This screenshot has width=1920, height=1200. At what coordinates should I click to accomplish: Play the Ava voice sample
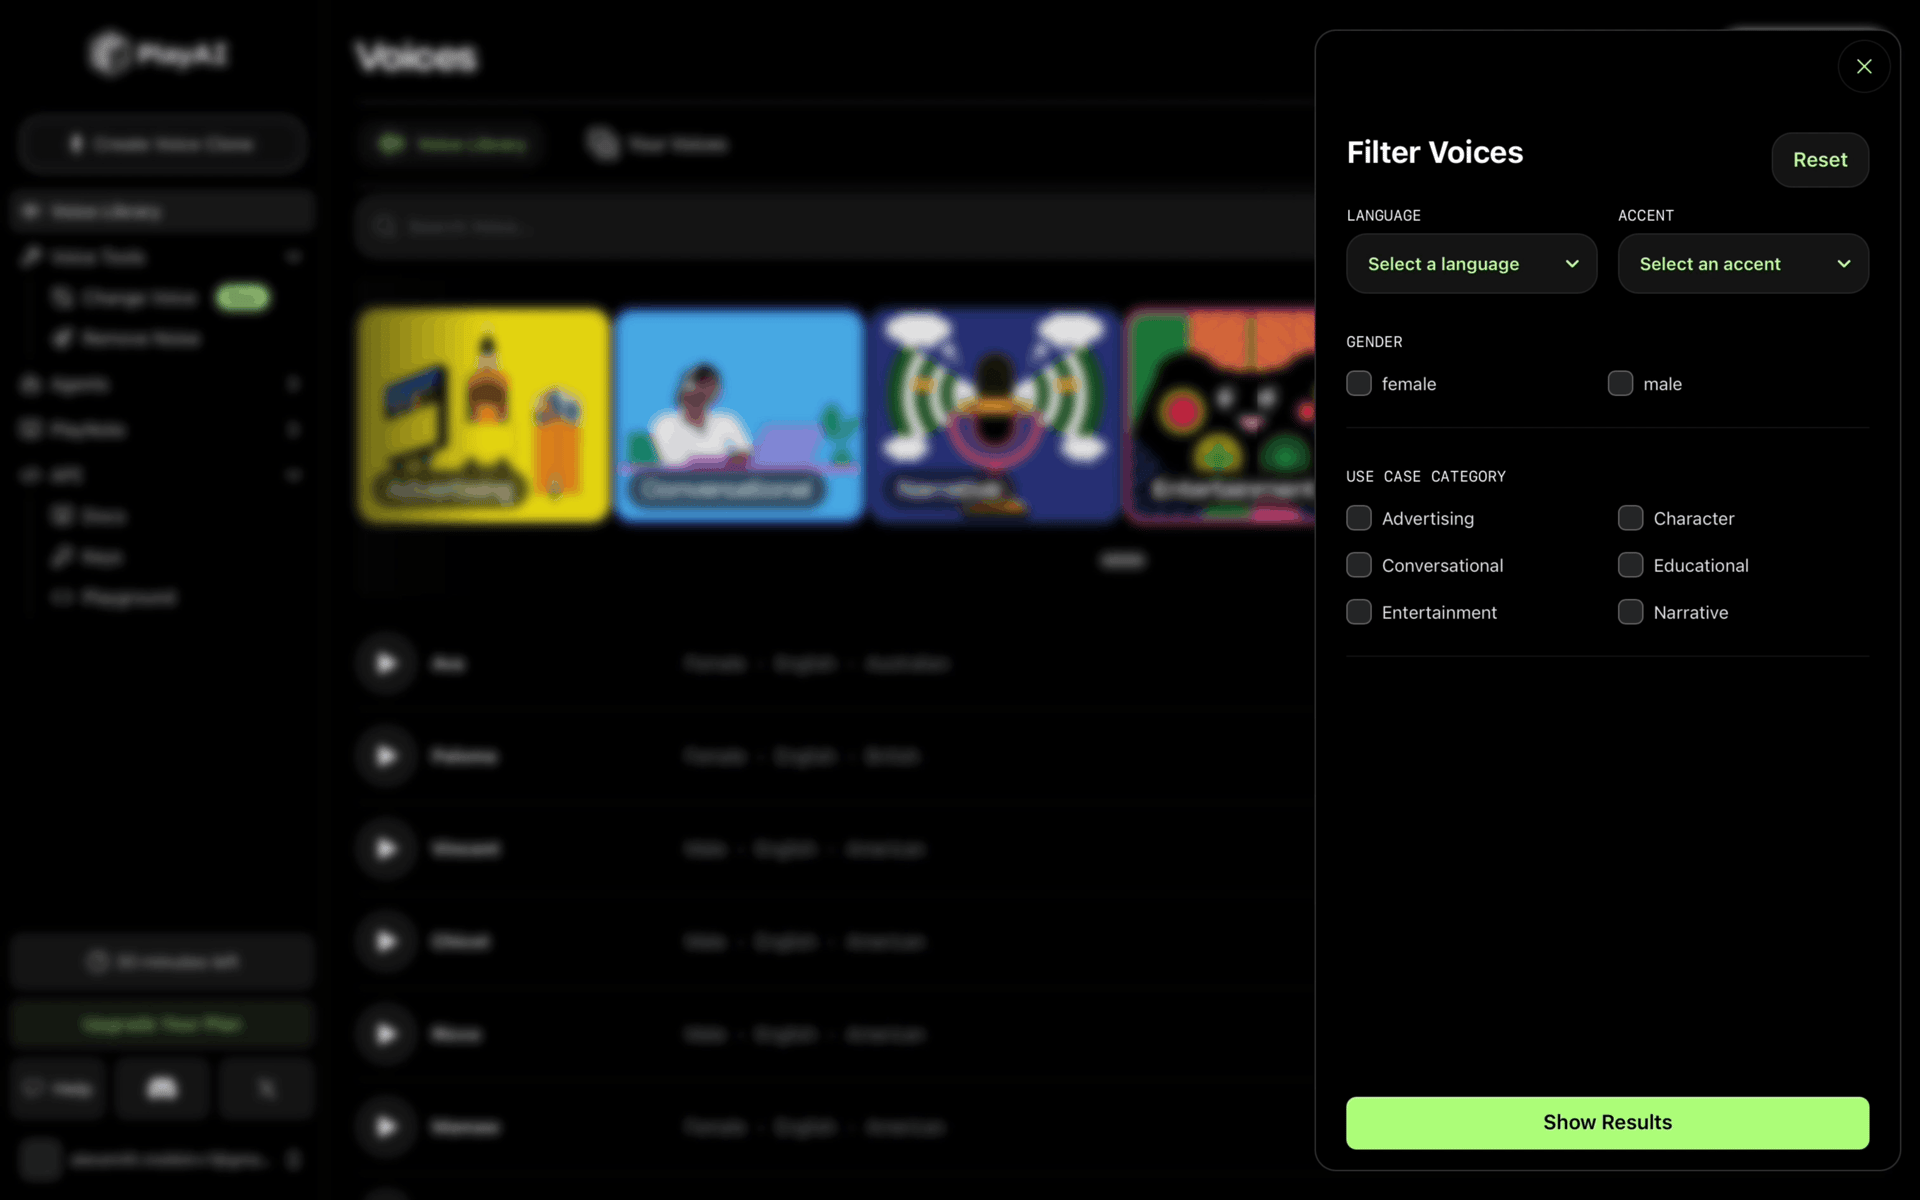[385, 663]
